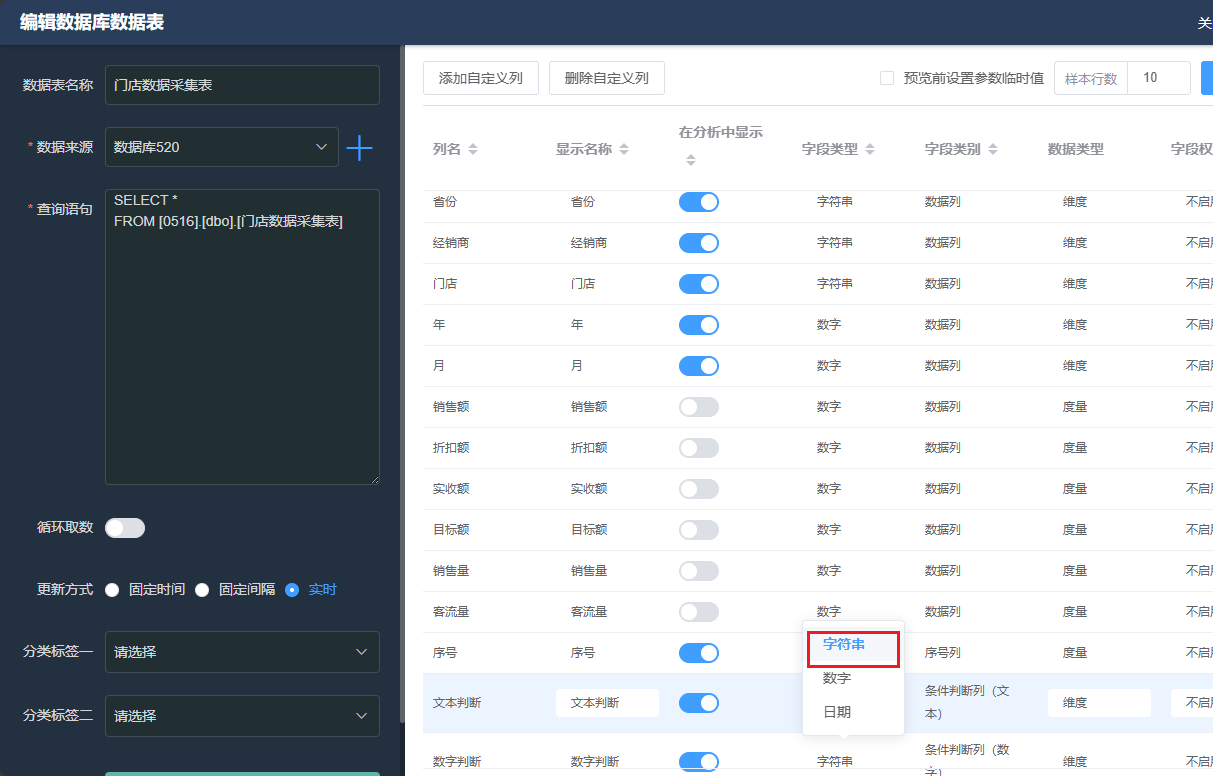Enable analysis display for 销售额 row

pyautogui.click(x=699, y=407)
